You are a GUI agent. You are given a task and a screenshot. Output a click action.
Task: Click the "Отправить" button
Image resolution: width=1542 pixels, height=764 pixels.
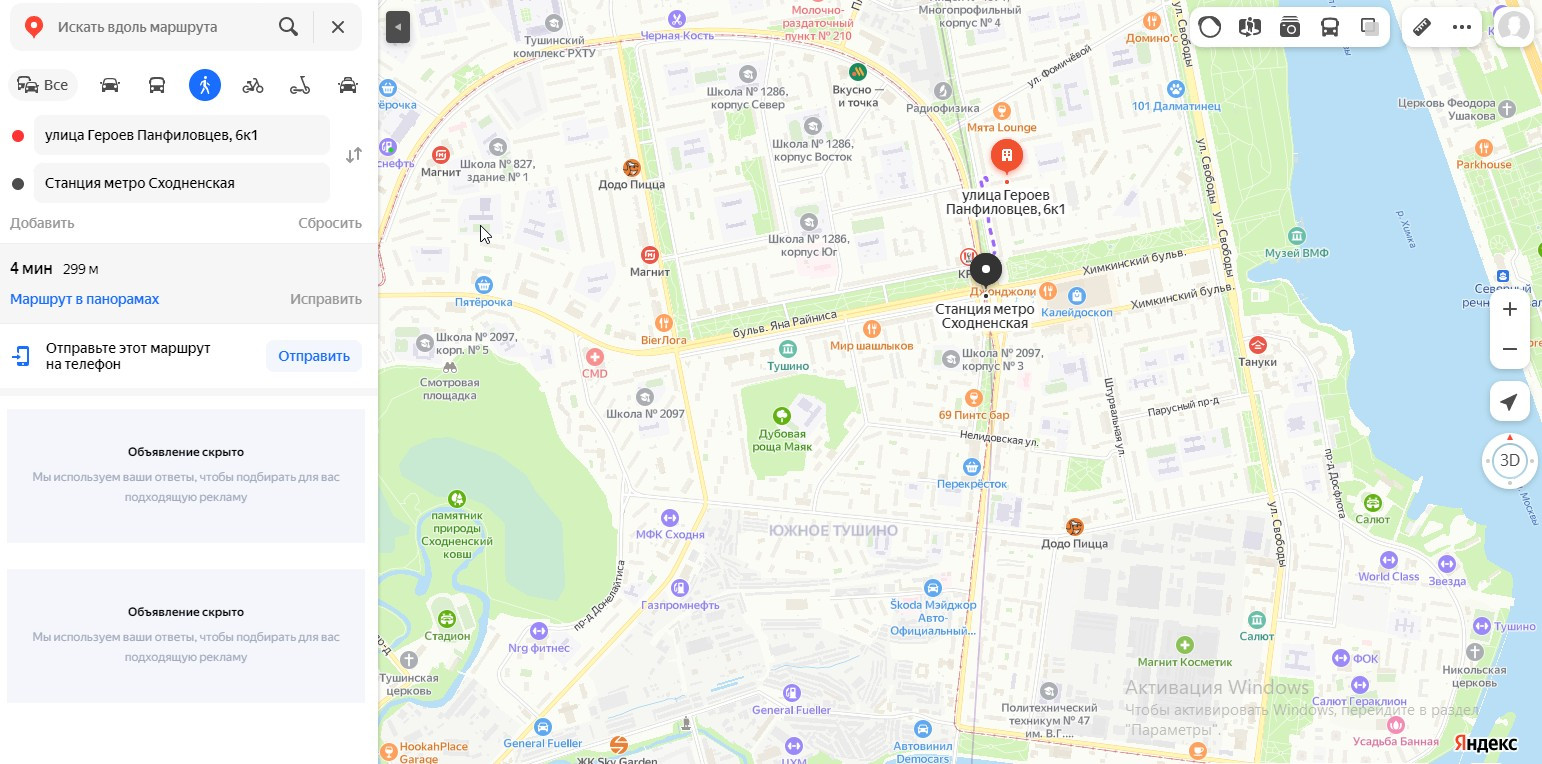tap(314, 356)
